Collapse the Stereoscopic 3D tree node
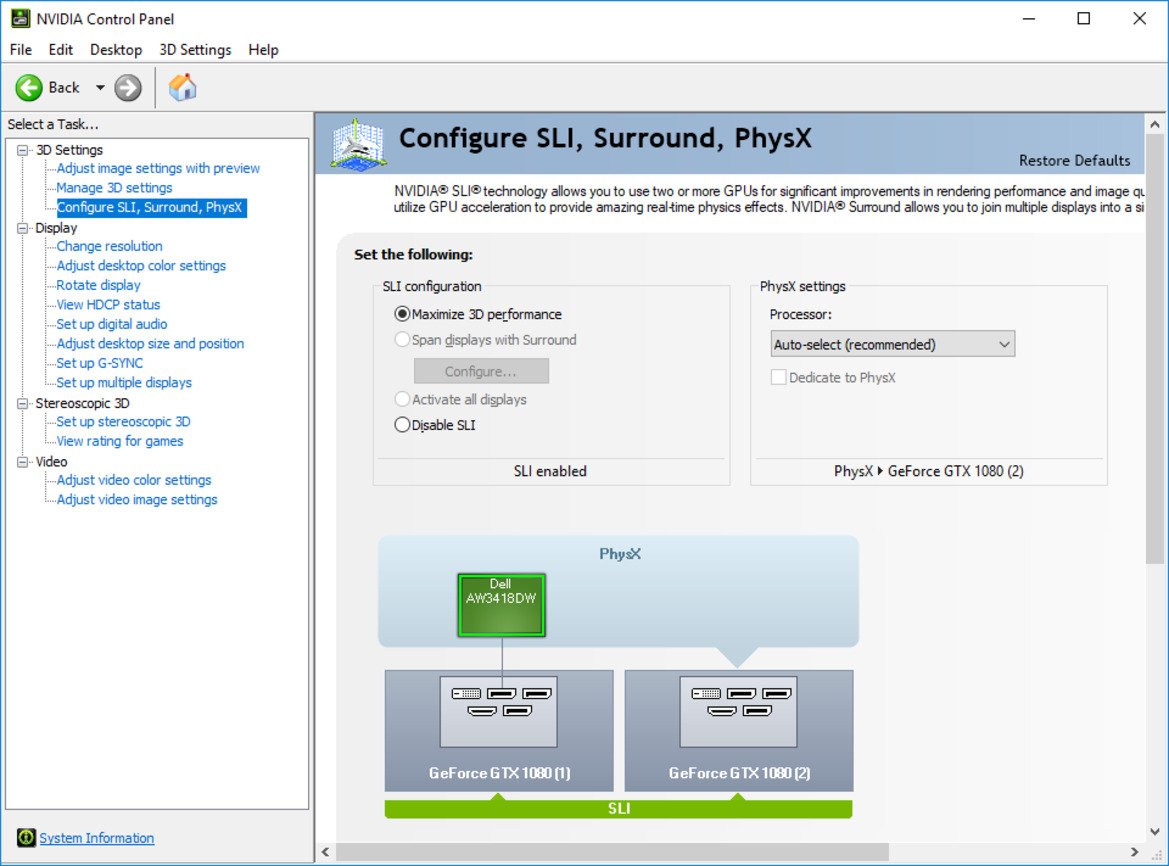Image resolution: width=1169 pixels, height=866 pixels. pos(24,403)
